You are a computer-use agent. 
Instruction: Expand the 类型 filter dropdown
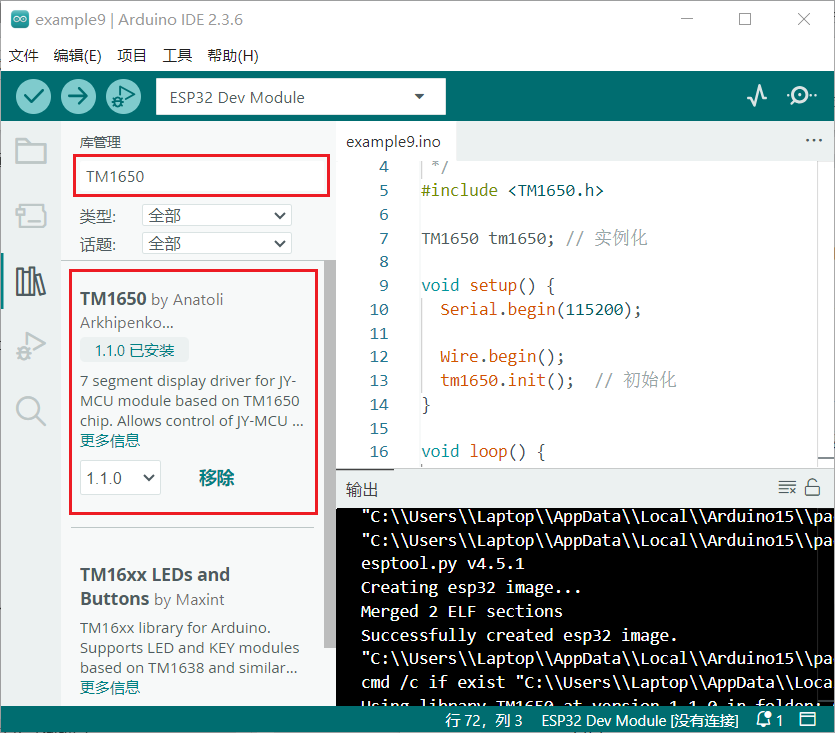point(217,216)
